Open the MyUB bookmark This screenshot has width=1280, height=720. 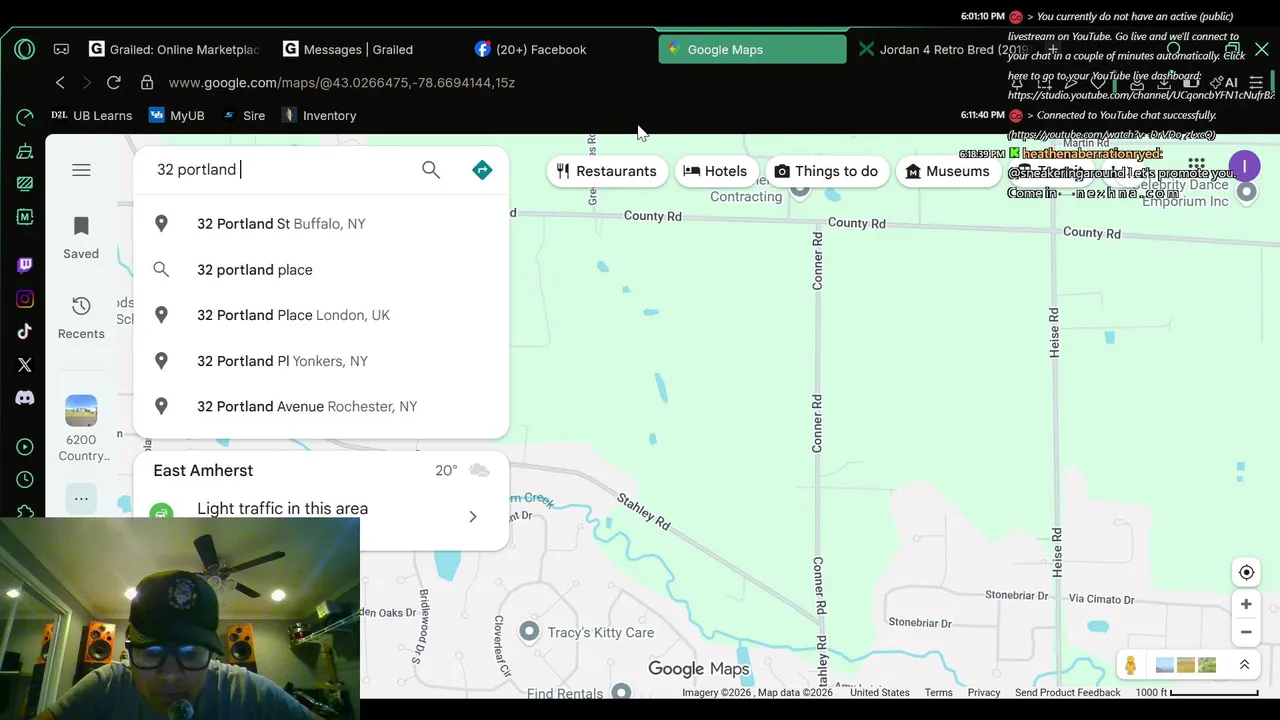[x=176, y=116]
